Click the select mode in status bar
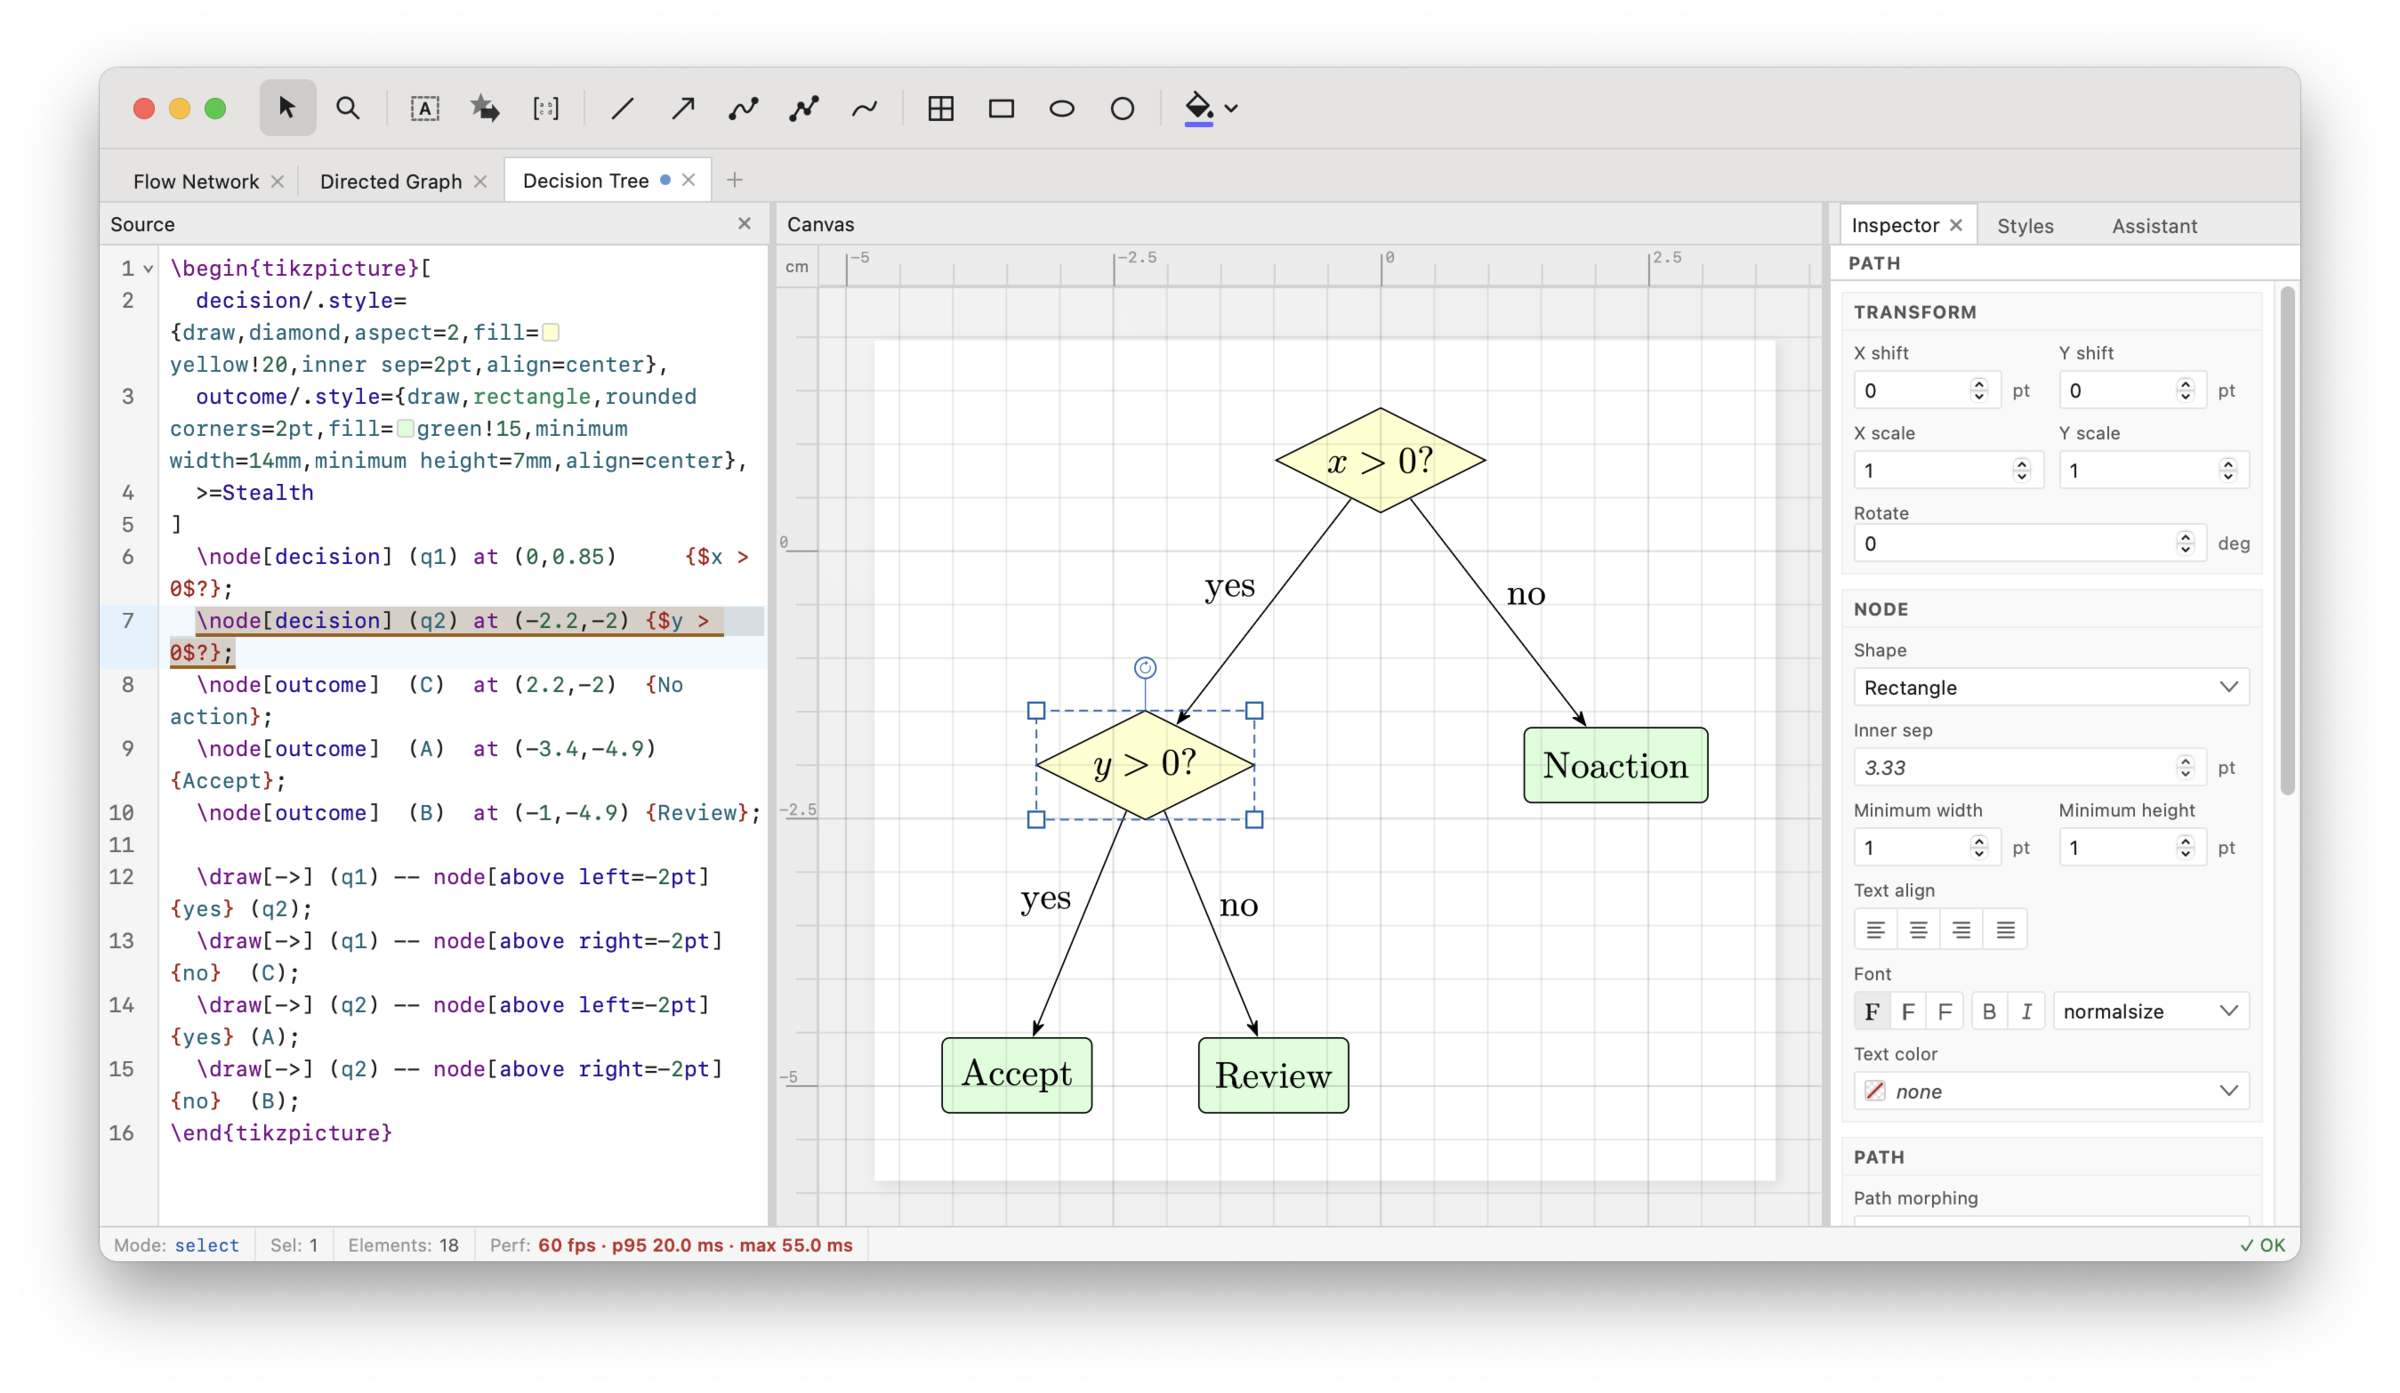The width and height of the screenshot is (2400, 1393). 206,1245
